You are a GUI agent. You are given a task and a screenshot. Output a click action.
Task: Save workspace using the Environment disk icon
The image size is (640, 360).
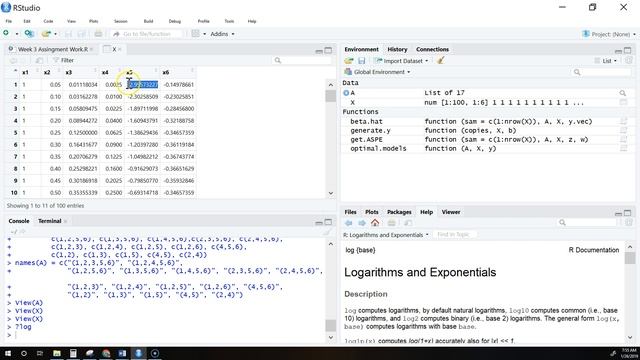click(x=362, y=61)
